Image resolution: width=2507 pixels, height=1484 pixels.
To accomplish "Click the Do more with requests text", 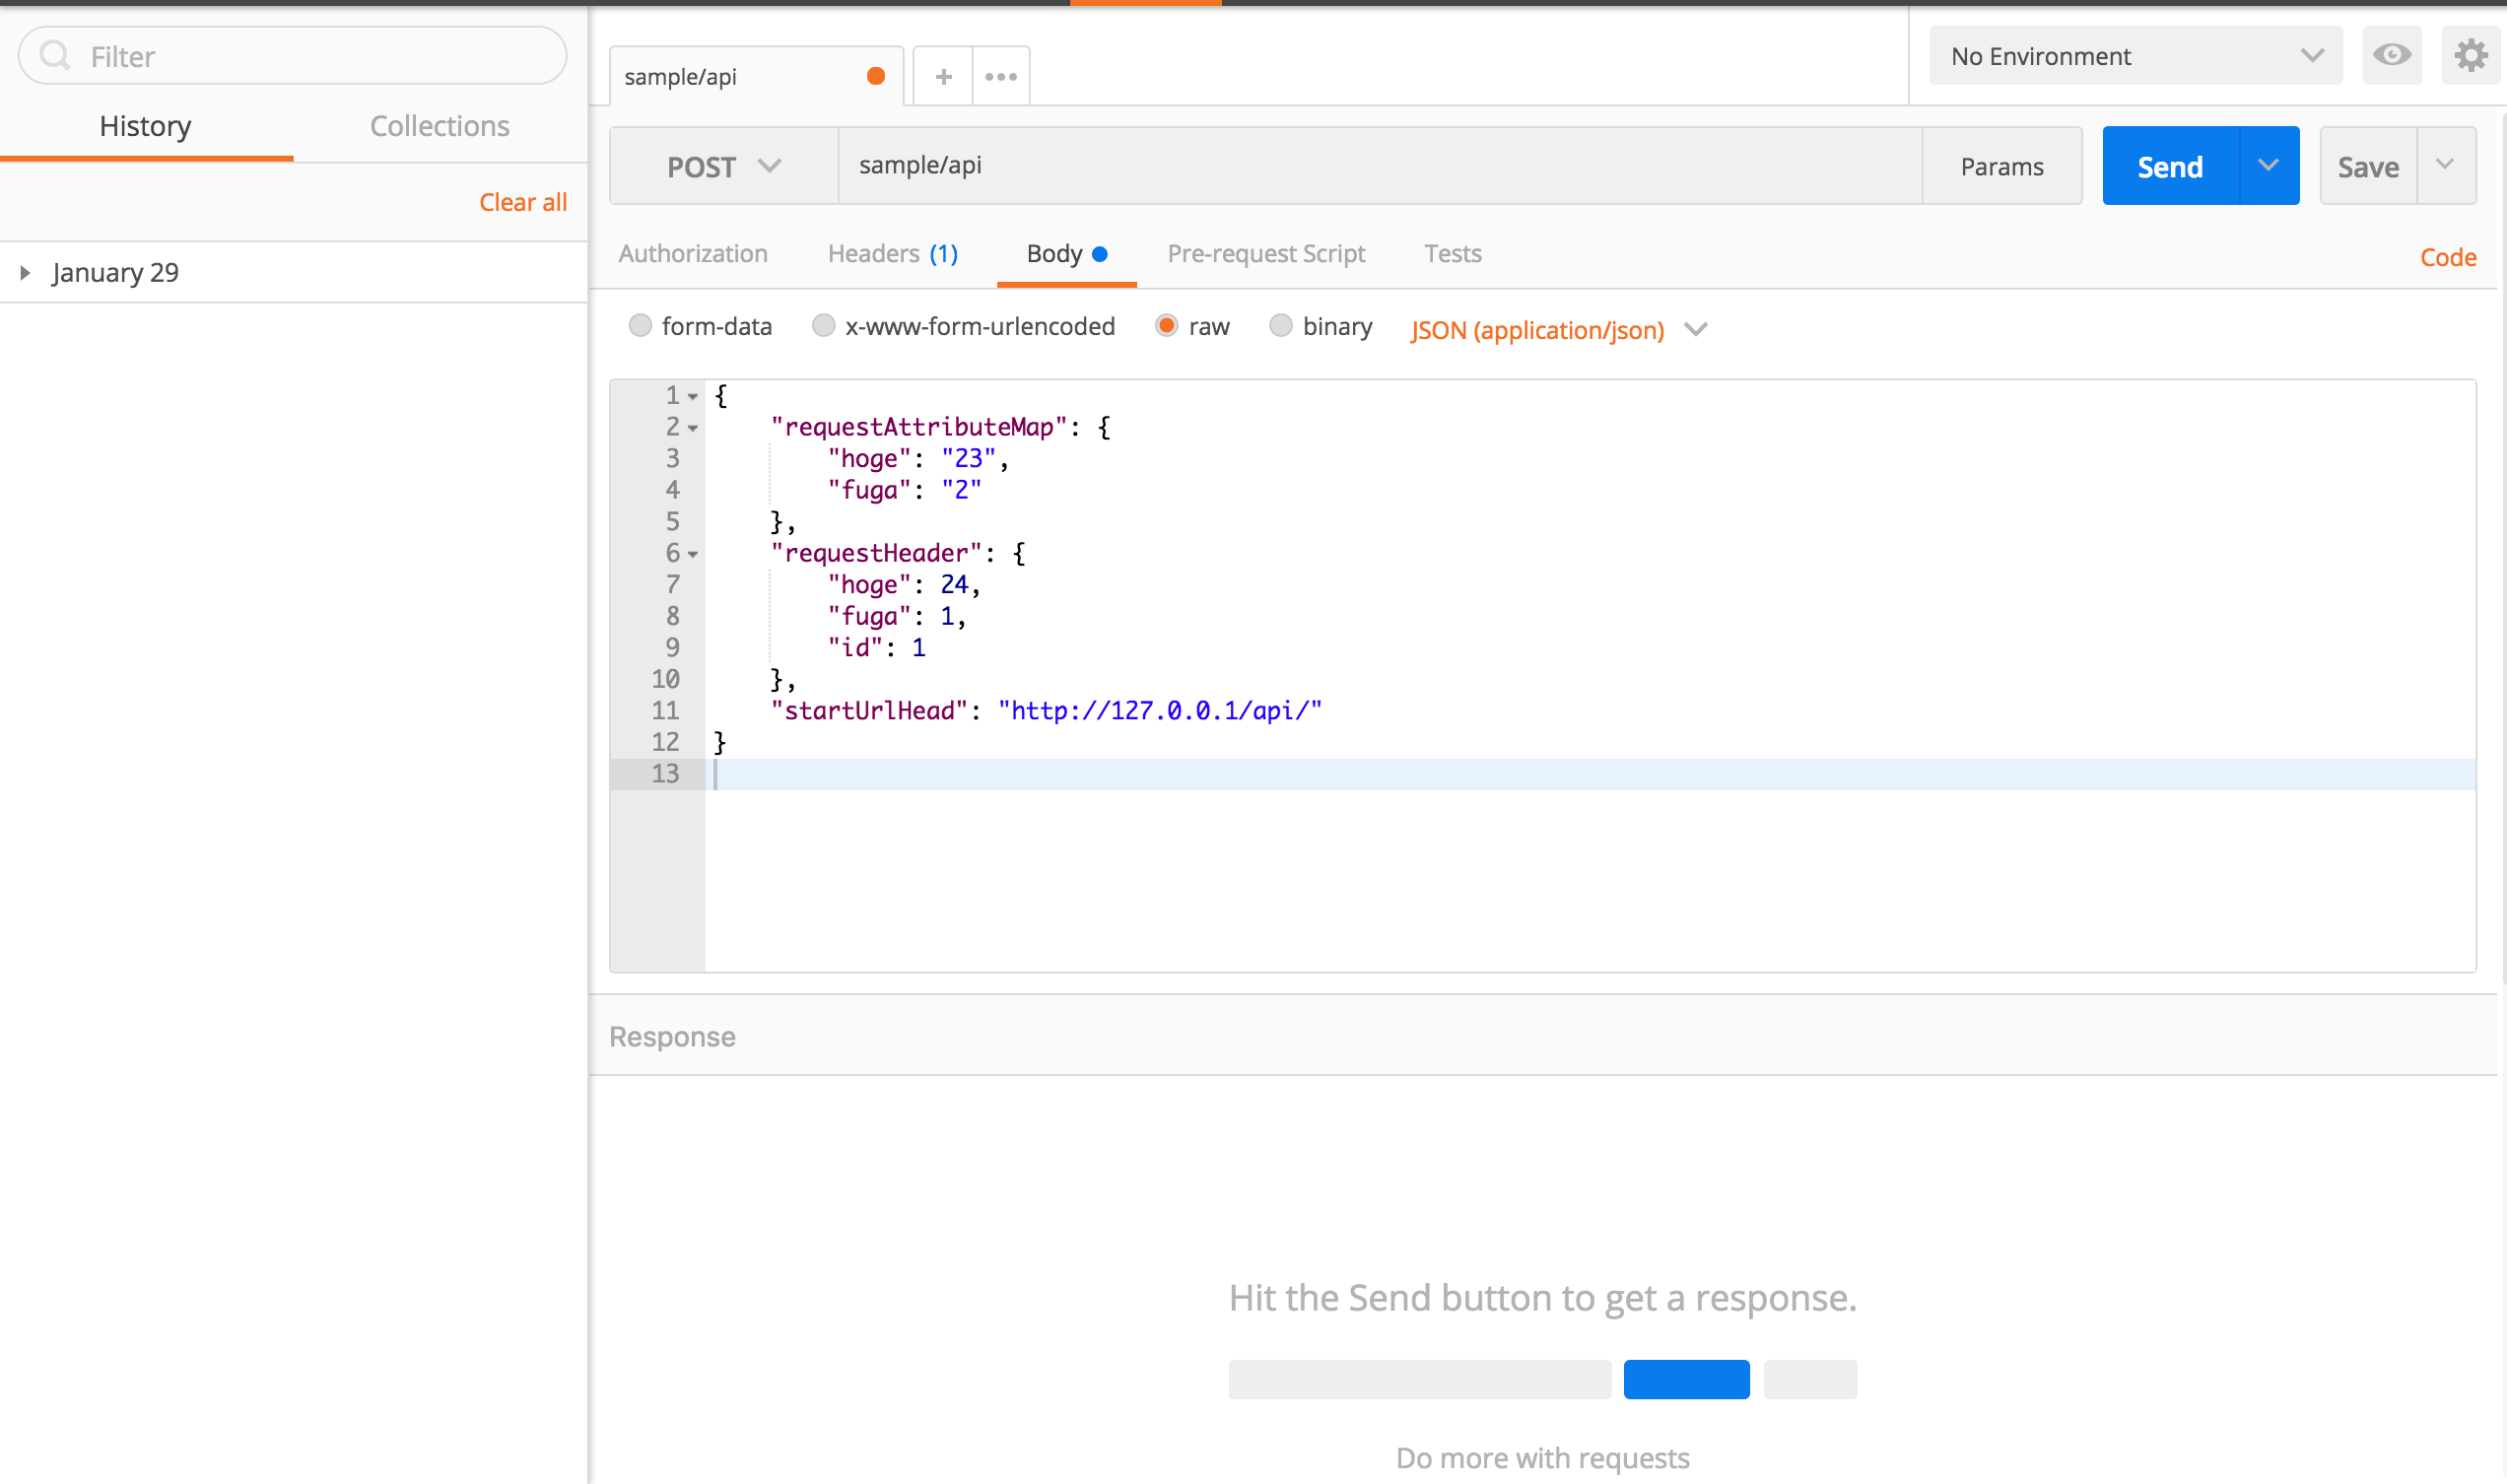I will [1542, 1457].
